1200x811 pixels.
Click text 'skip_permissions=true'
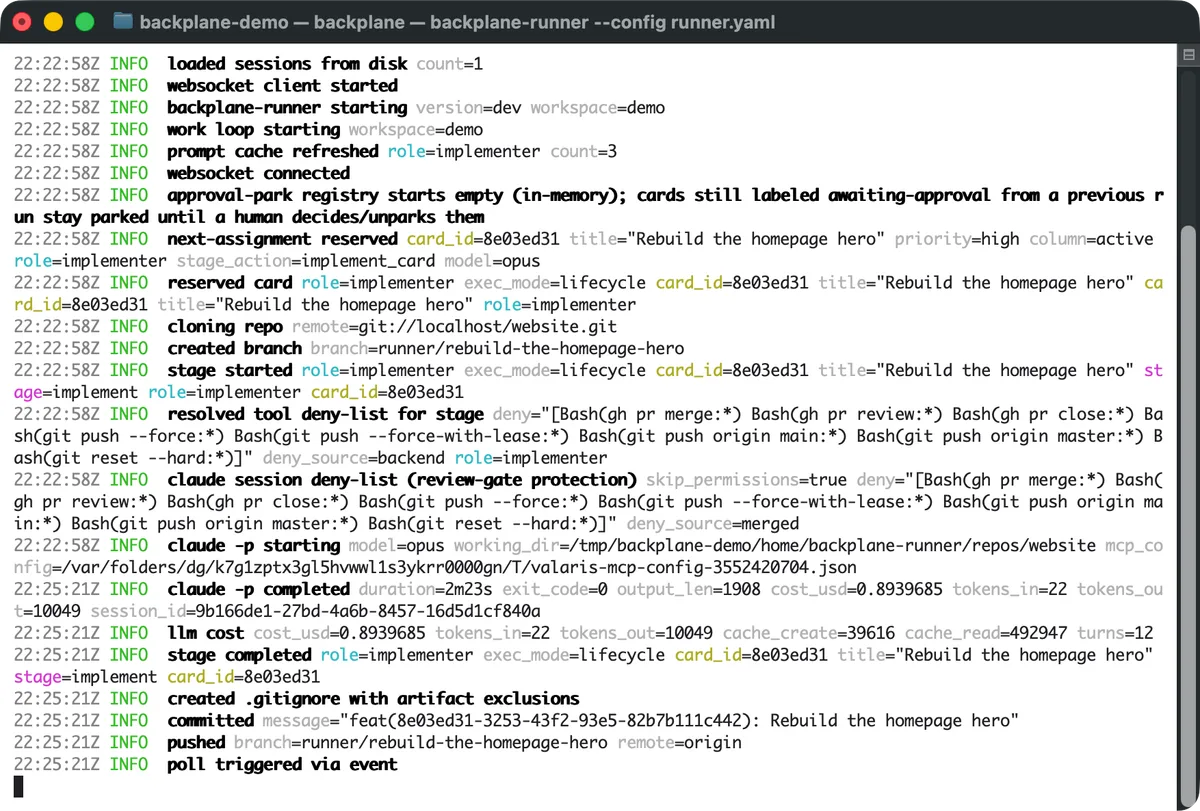pyautogui.click(x=747, y=482)
